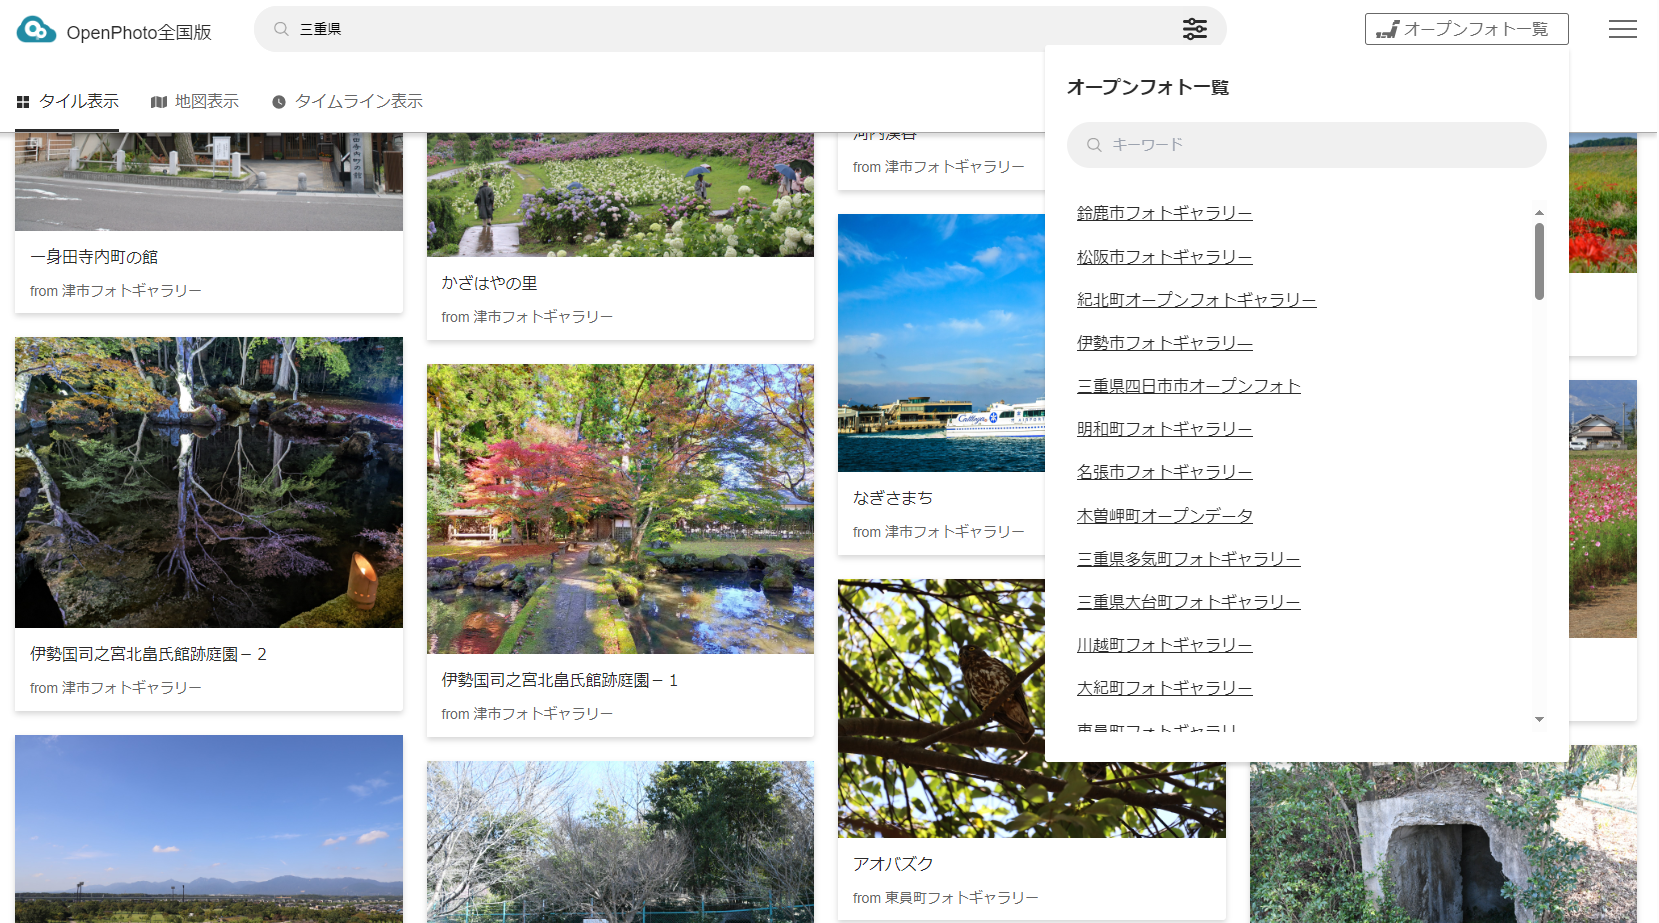The image size is (1659, 923).
Task: Click from 東員町フォトギャラリー text
Action: pos(945,898)
